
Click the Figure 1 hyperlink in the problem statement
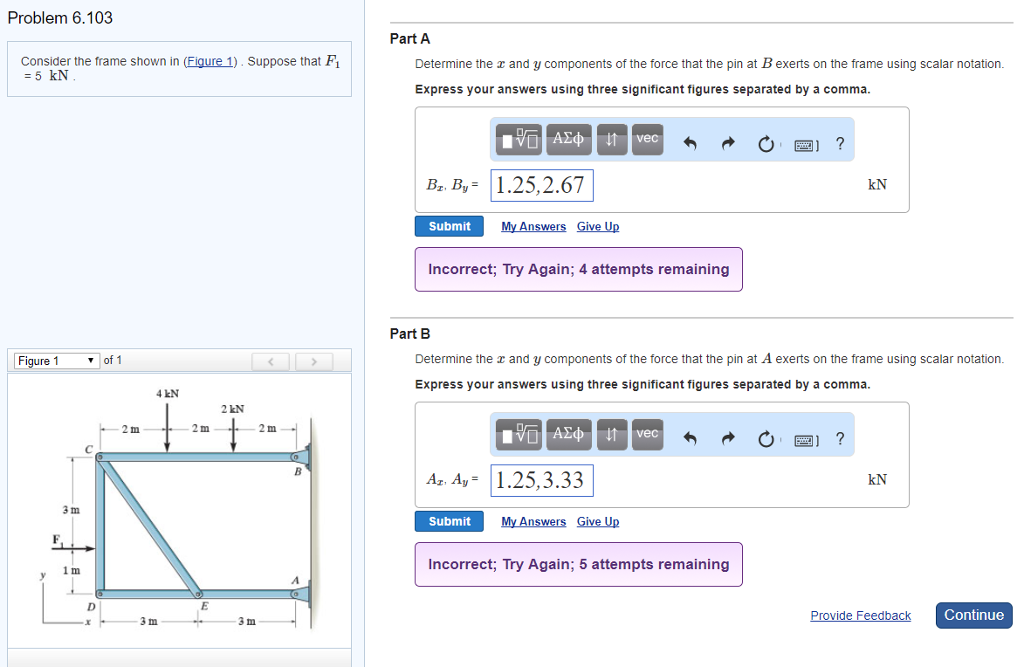tap(210, 61)
